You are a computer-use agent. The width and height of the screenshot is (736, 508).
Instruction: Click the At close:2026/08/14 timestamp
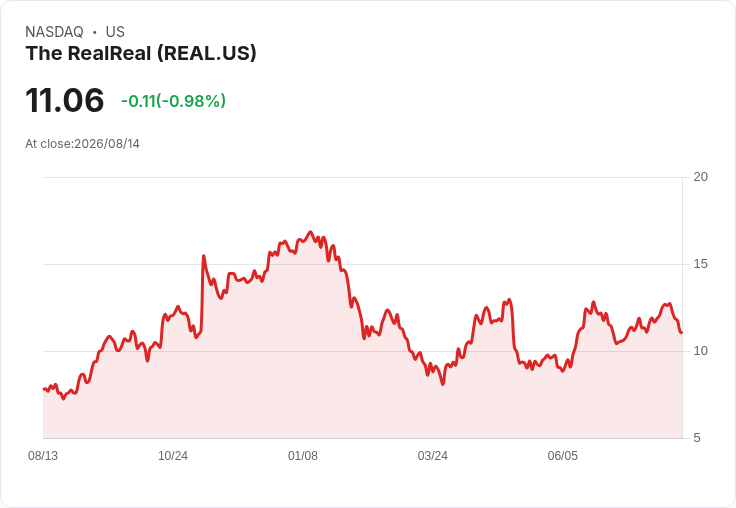[82, 144]
